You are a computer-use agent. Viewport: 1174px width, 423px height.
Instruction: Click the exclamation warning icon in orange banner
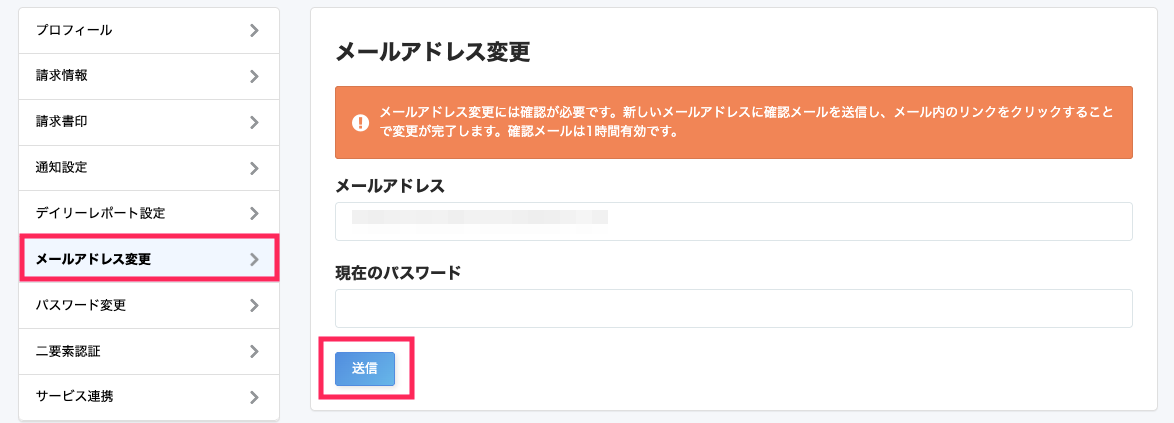coord(360,123)
